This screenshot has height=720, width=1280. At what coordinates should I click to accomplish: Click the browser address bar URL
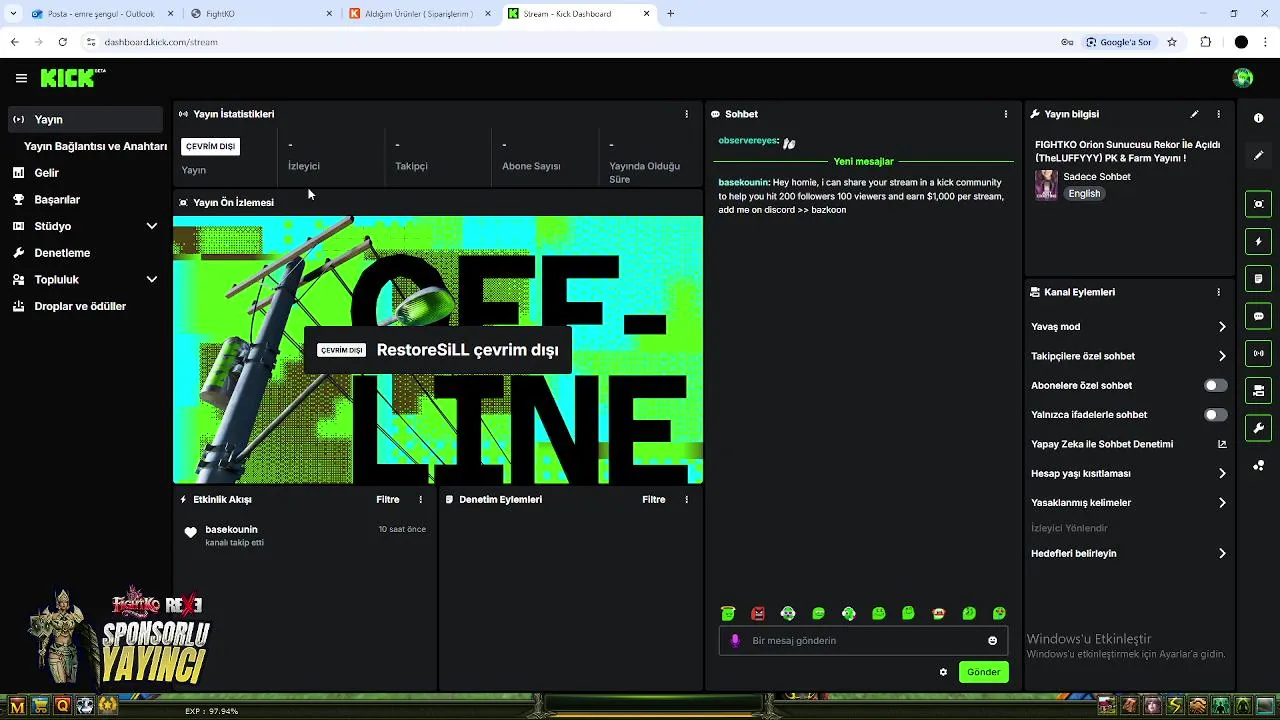(160, 42)
